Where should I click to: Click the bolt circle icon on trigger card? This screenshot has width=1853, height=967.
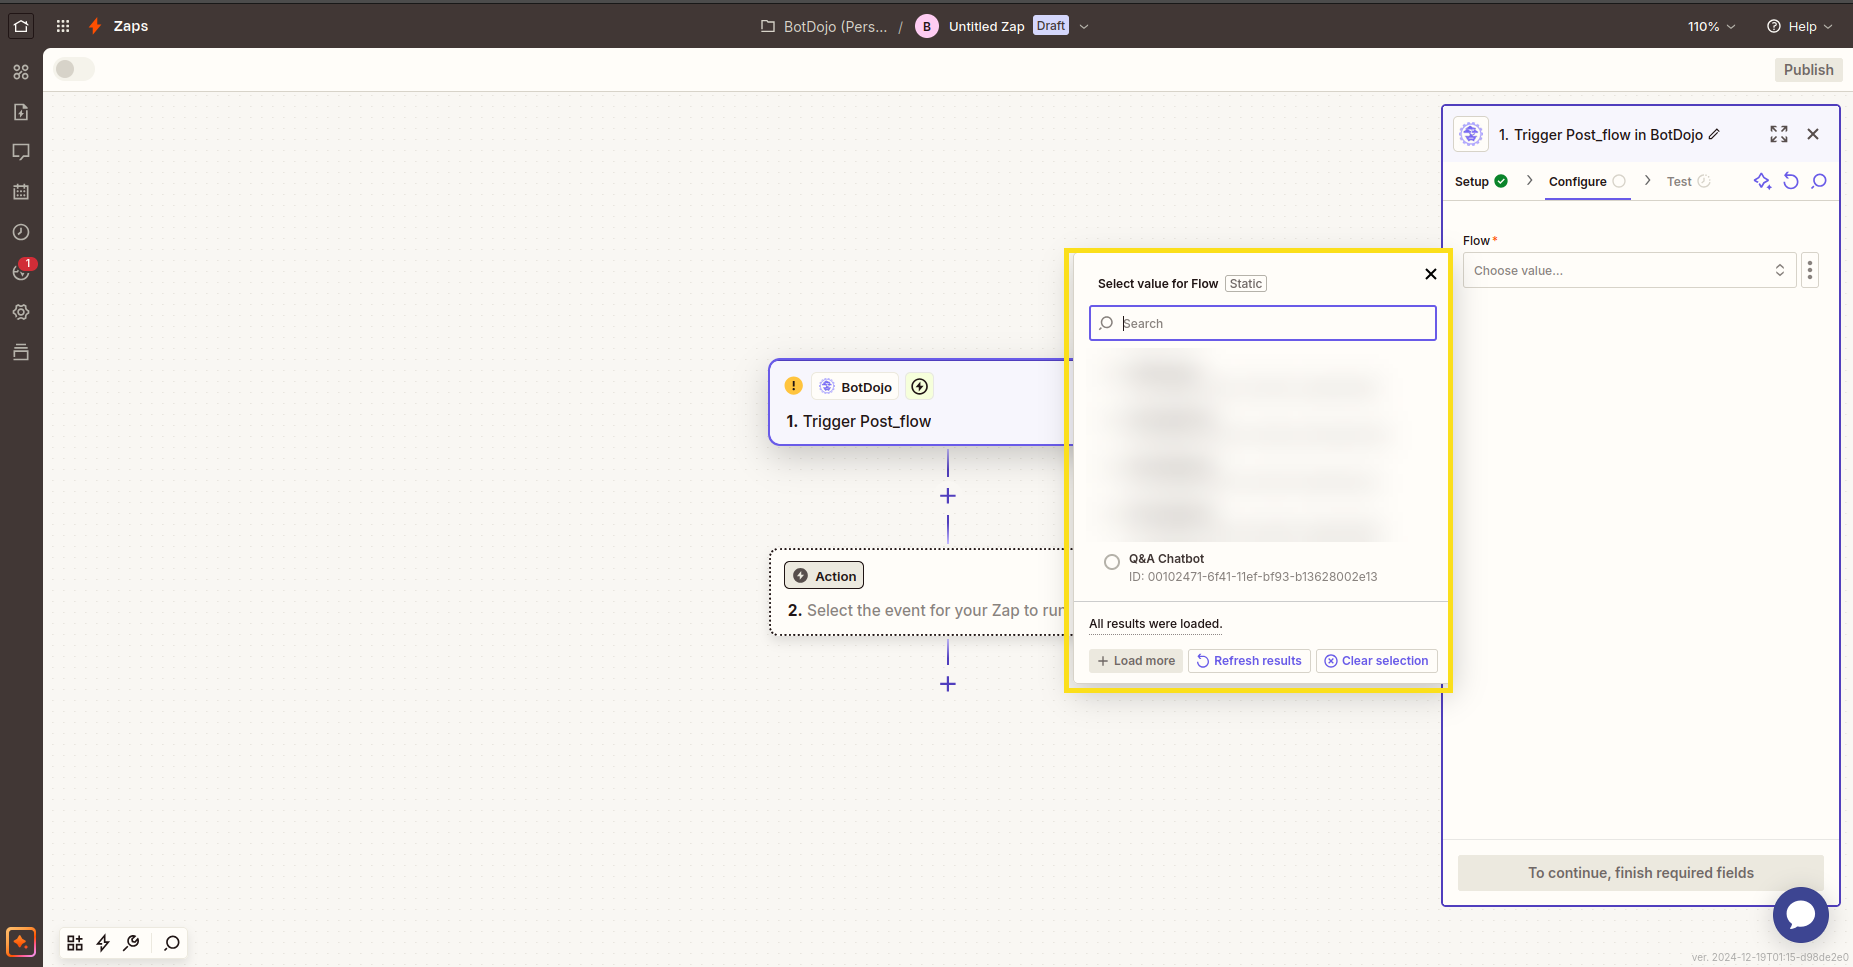point(920,387)
